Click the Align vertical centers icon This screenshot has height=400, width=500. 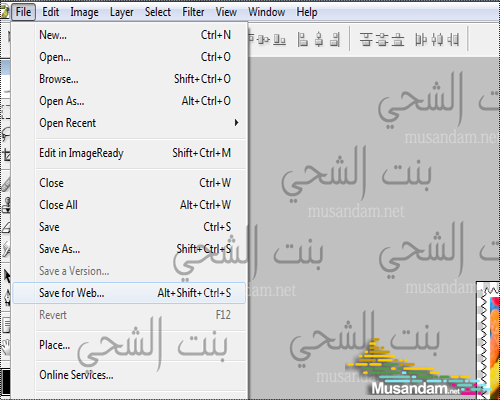263,40
